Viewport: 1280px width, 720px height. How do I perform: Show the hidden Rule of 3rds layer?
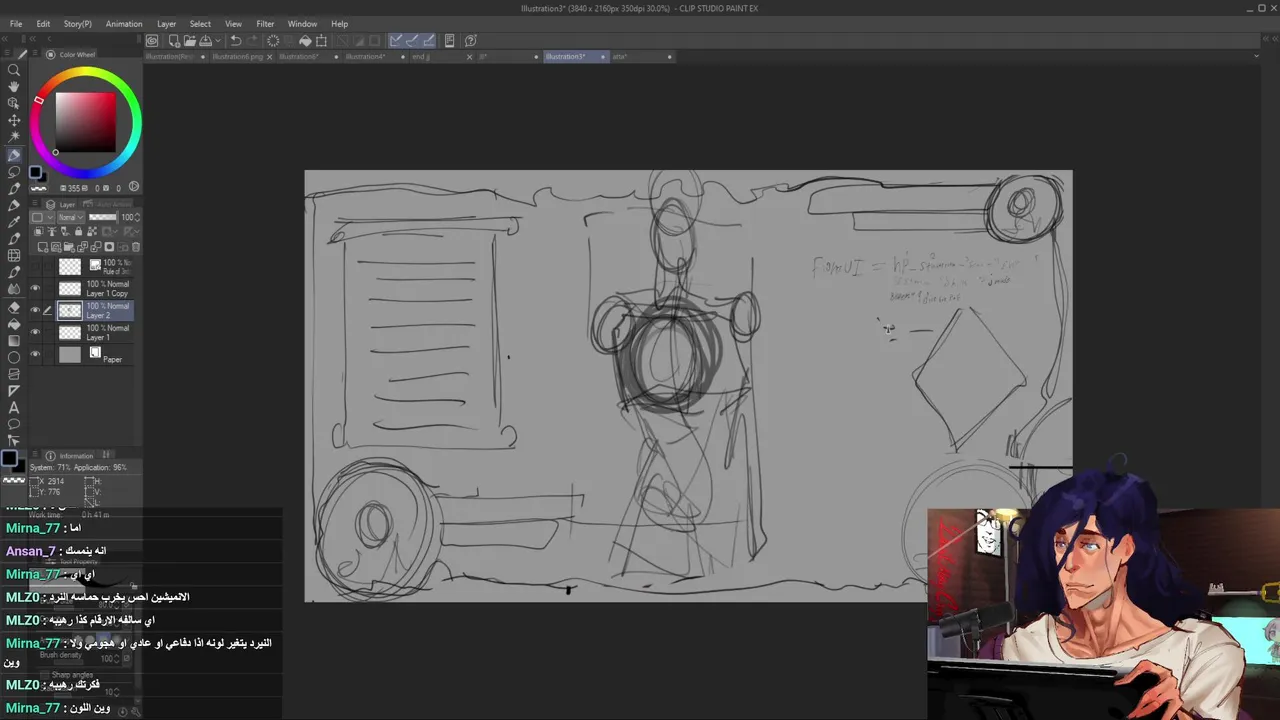pos(35,267)
